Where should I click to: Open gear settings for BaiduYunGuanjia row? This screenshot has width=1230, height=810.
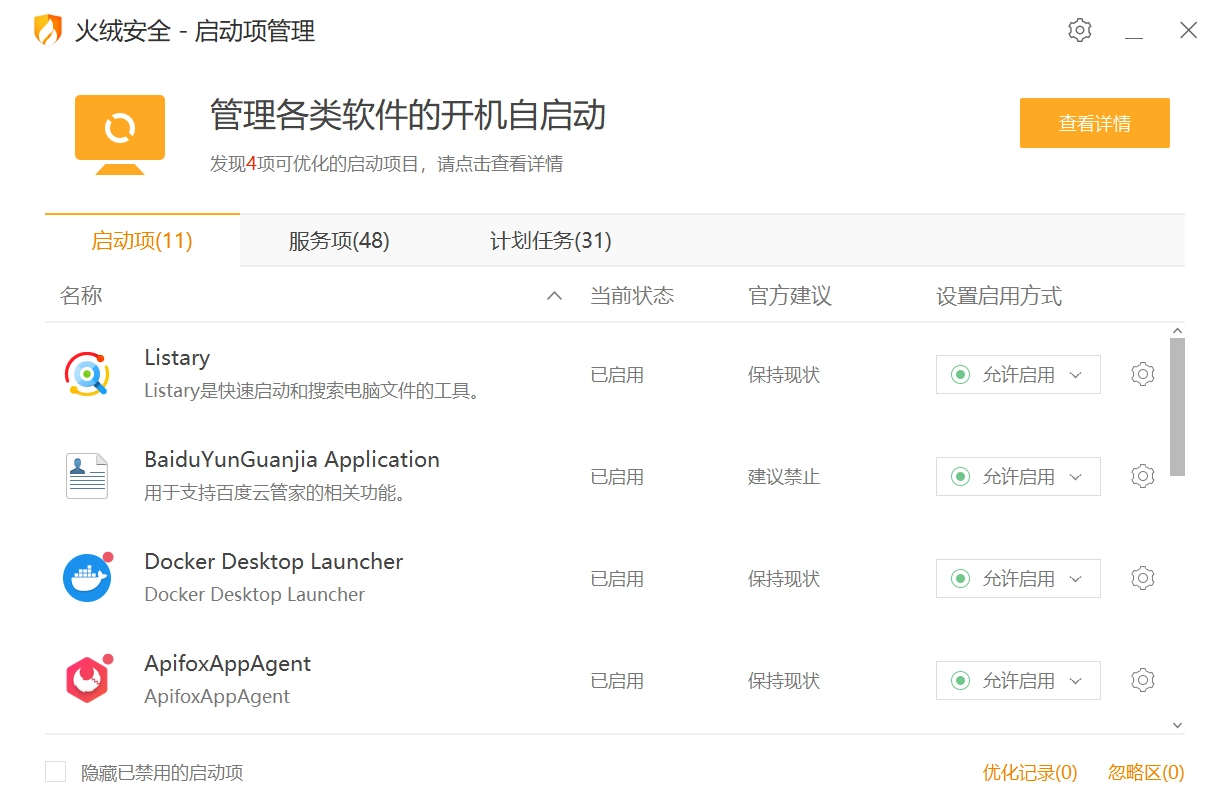(1143, 476)
